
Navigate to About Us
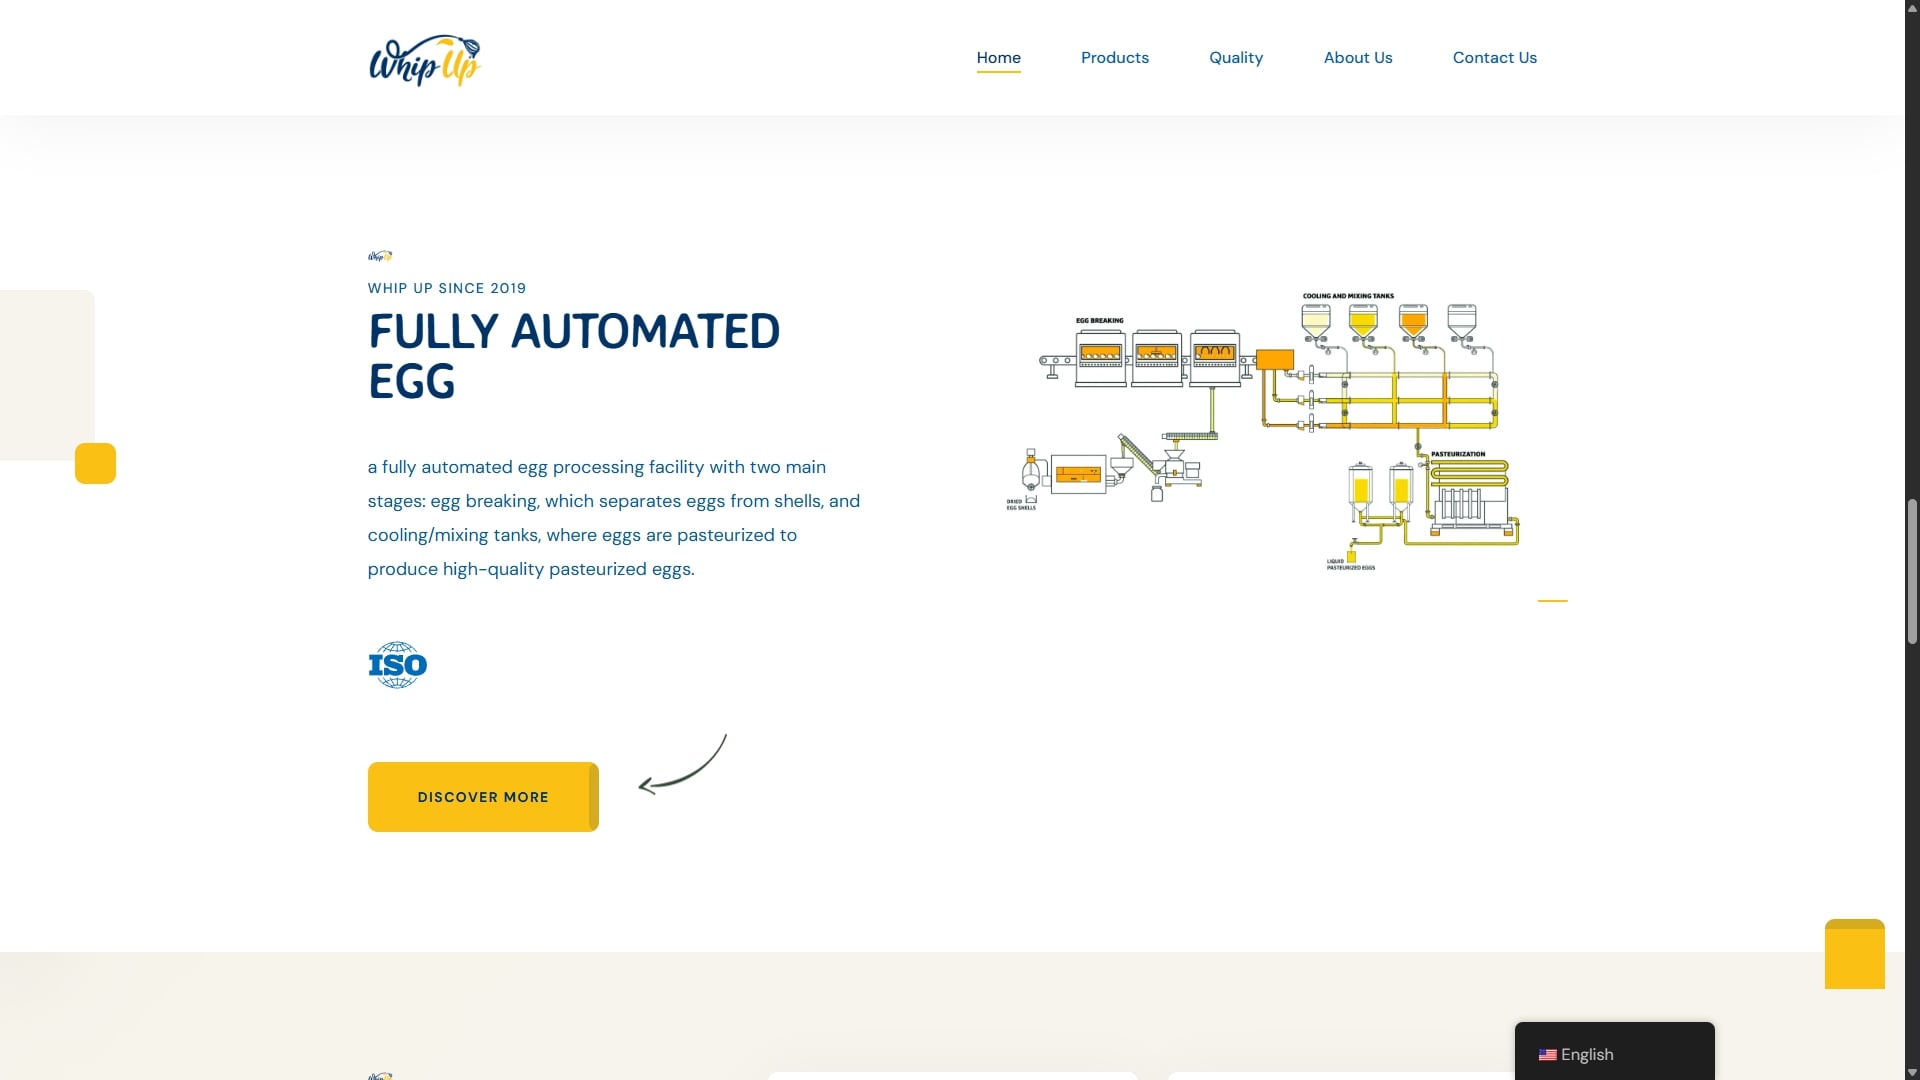[x=1357, y=58]
